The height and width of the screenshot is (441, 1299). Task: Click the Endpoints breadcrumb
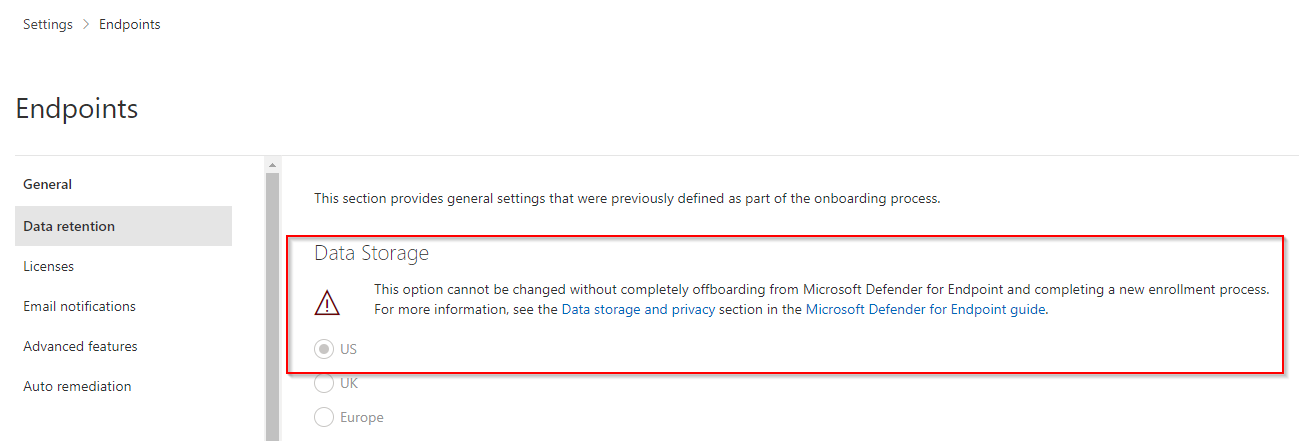[130, 25]
